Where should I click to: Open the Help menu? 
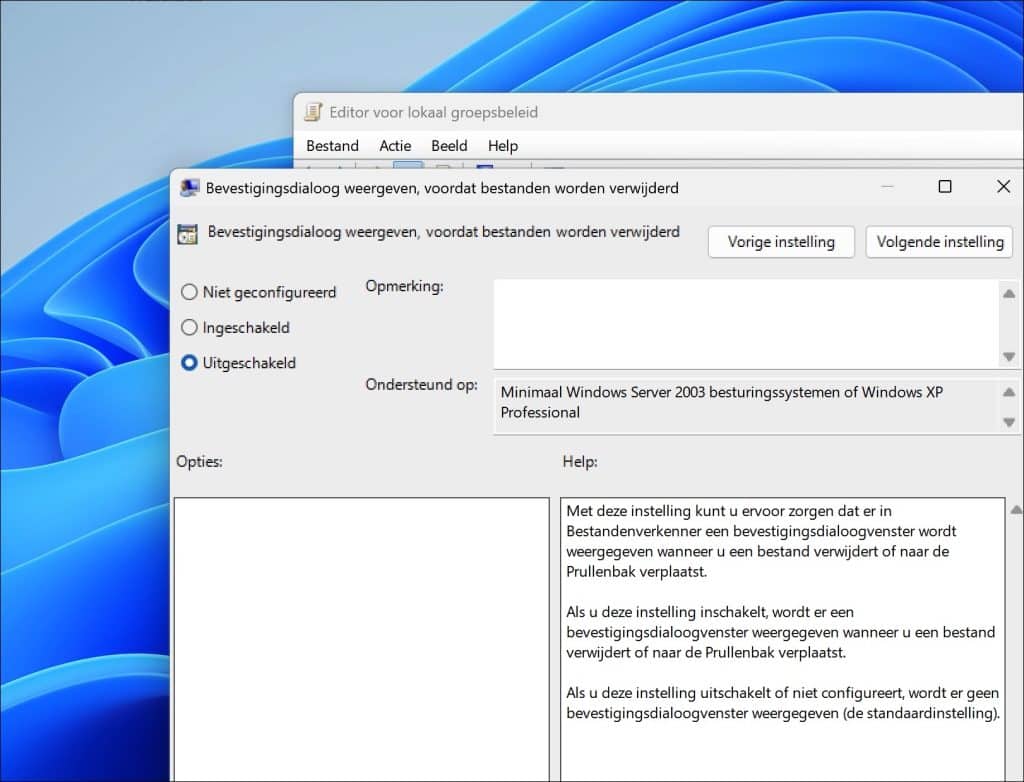502,146
